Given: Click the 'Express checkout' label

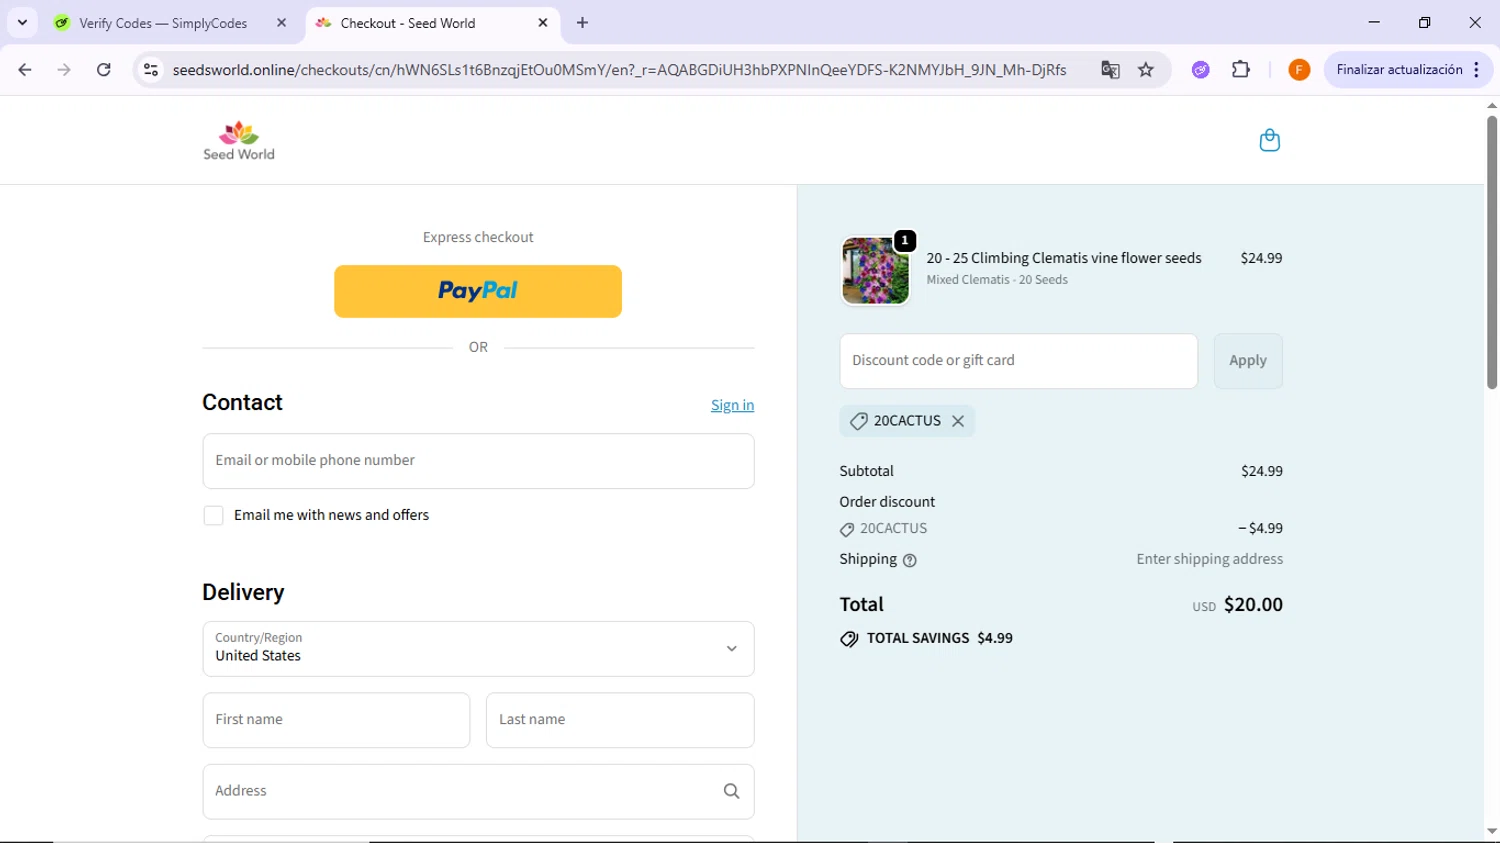Looking at the screenshot, I should click(478, 237).
